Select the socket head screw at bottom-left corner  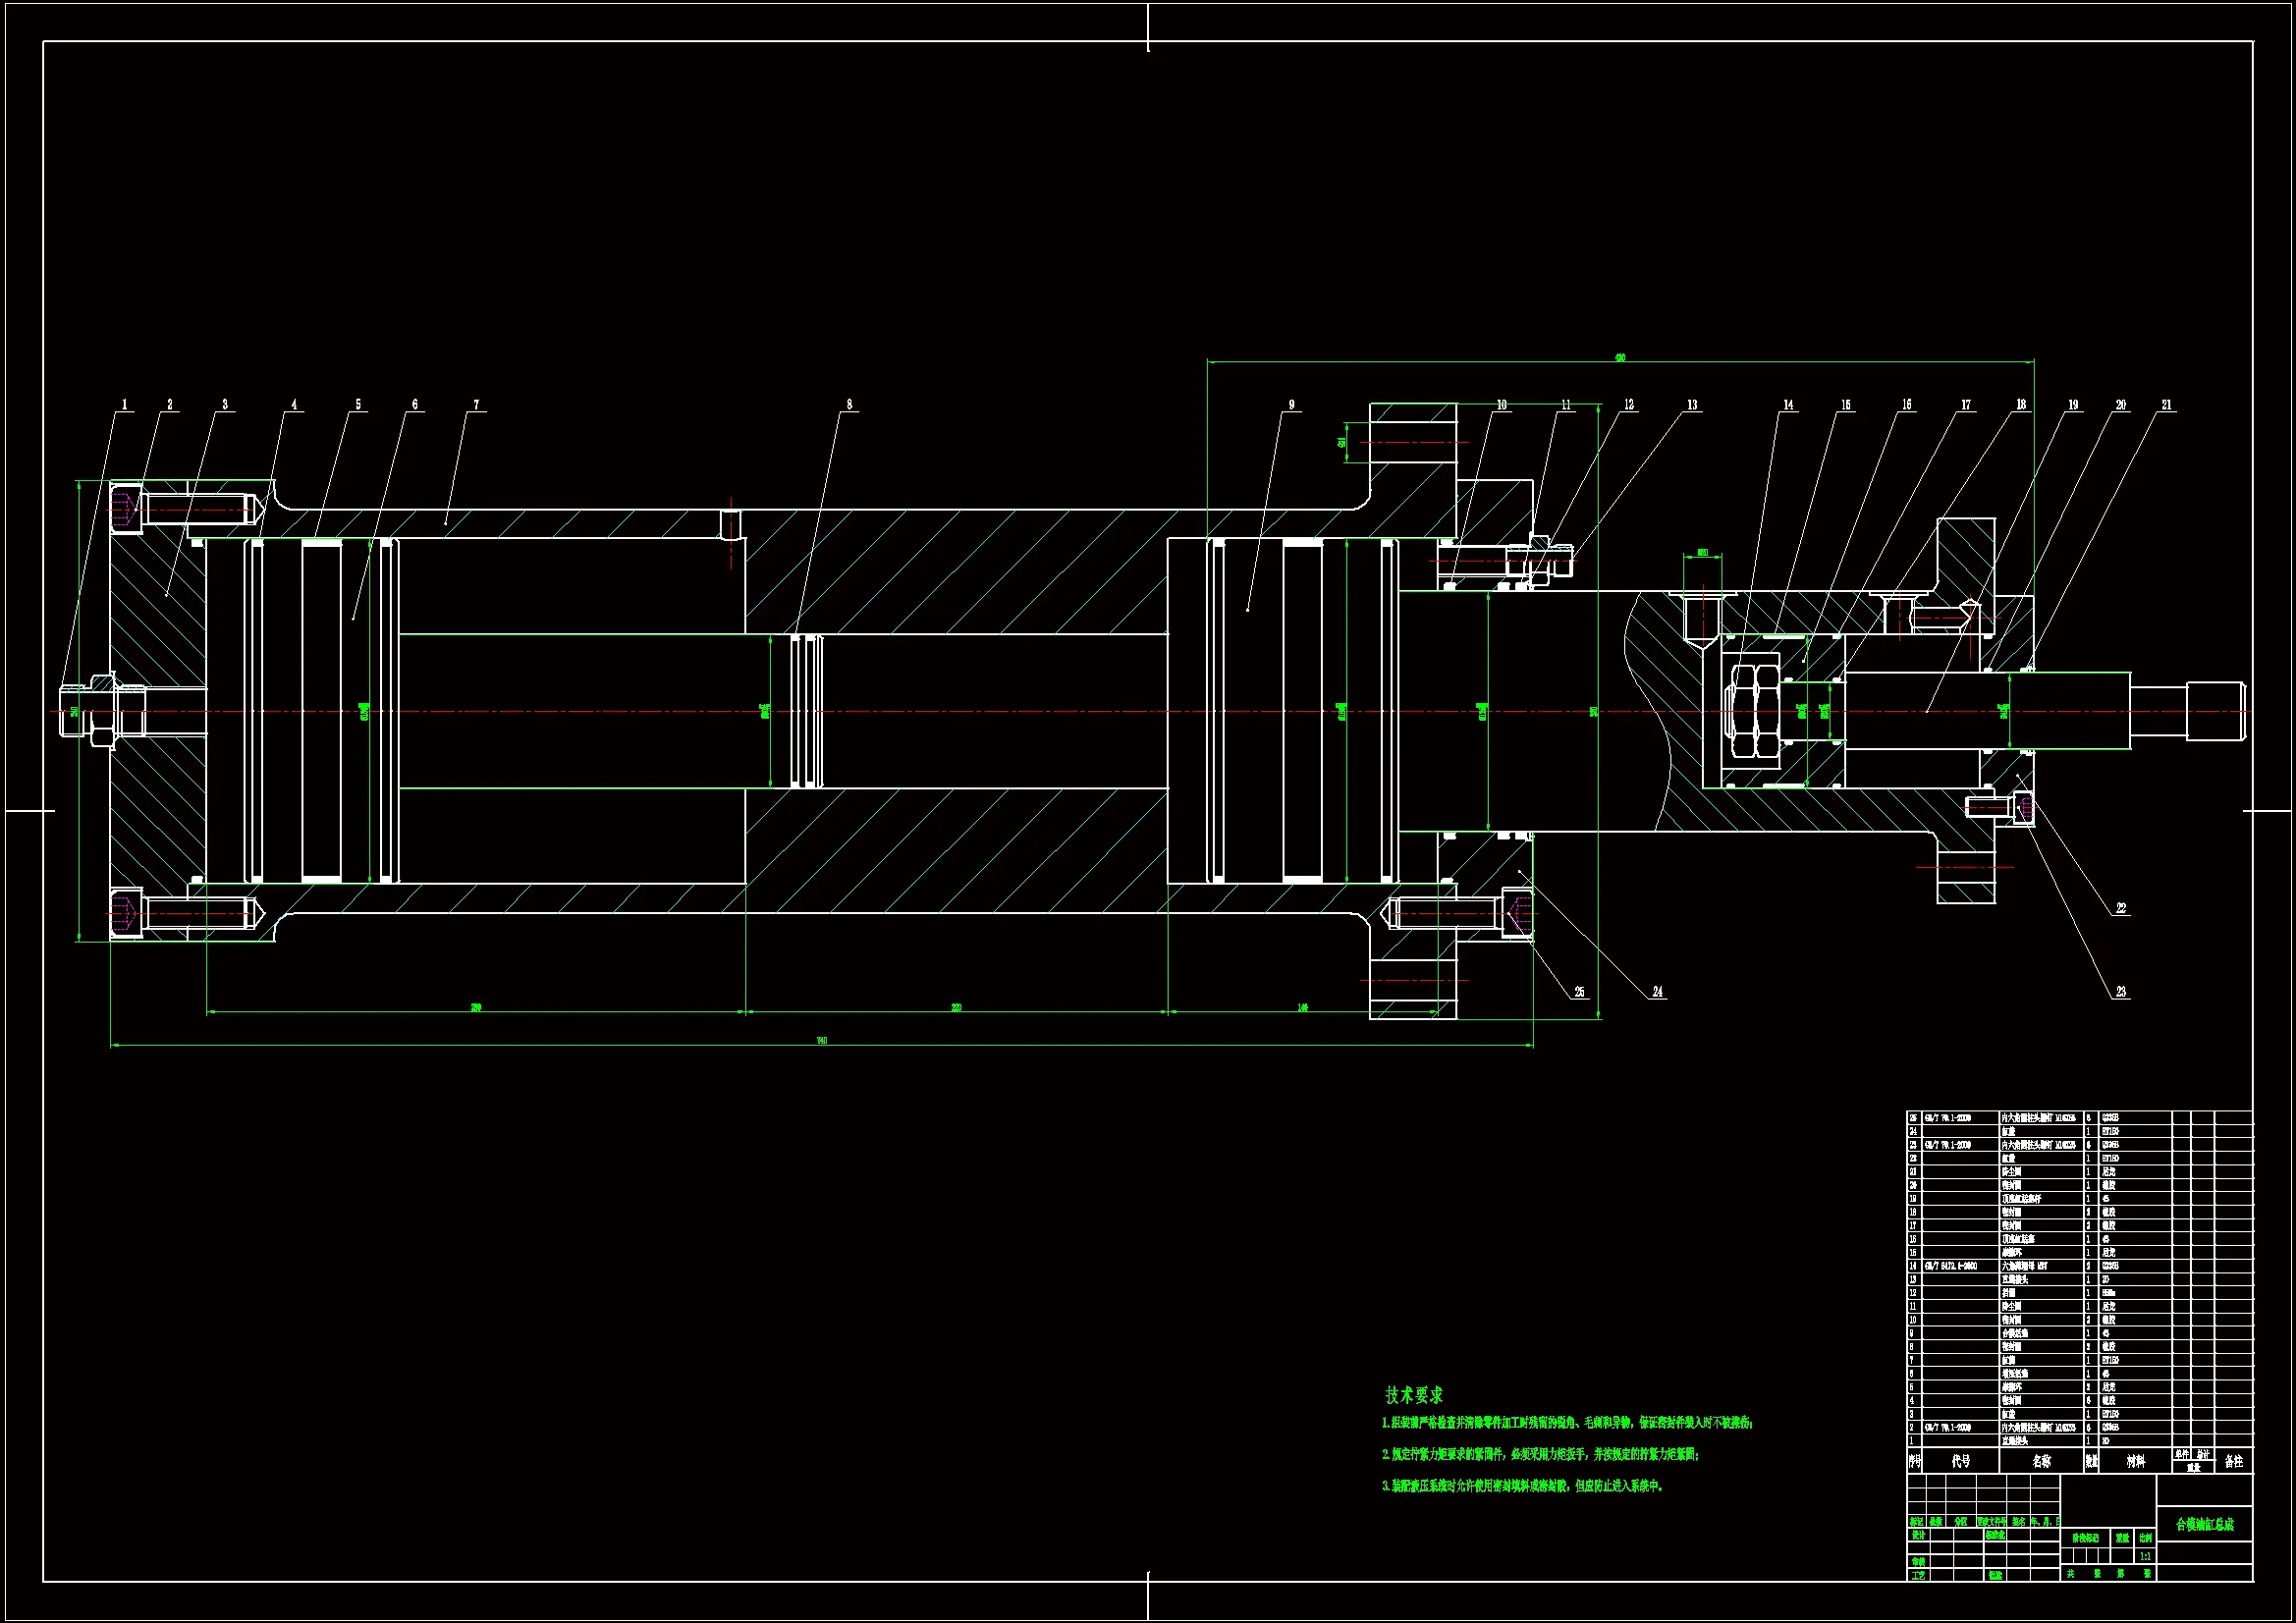pyautogui.click(x=127, y=912)
